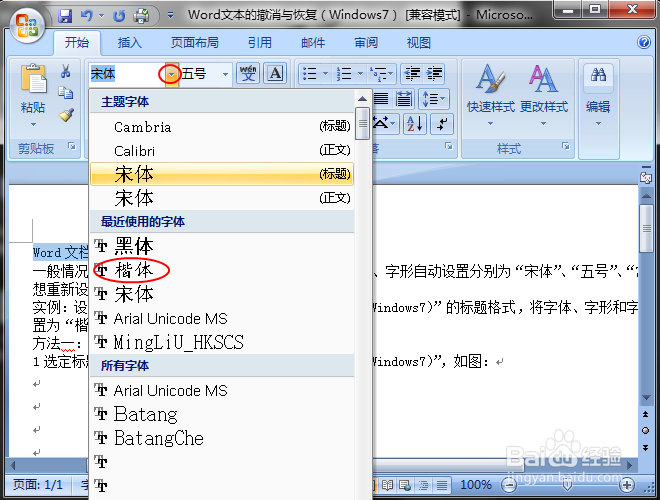Screen dimensions: 660x500
Task: Open the 开始 ribbon tab
Action: [x=77, y=43]
